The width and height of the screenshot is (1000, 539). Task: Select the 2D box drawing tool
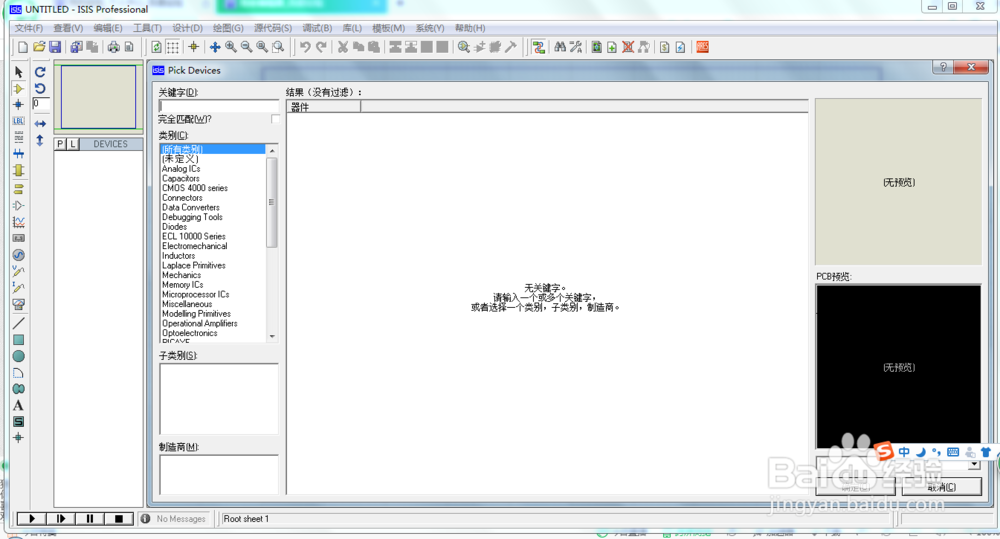tap(18, 339)
